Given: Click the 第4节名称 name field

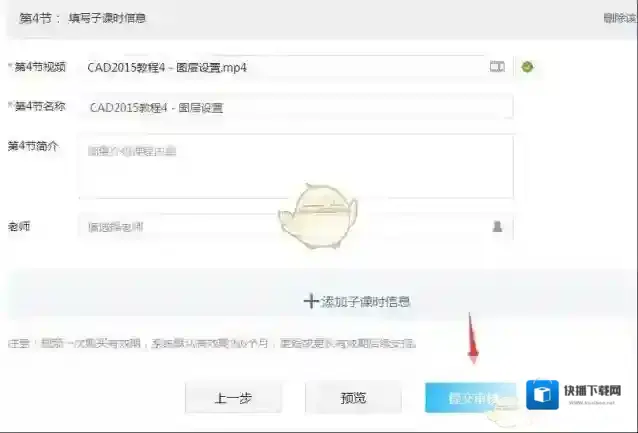Looking at the screenshot, I should pos(295,107).
